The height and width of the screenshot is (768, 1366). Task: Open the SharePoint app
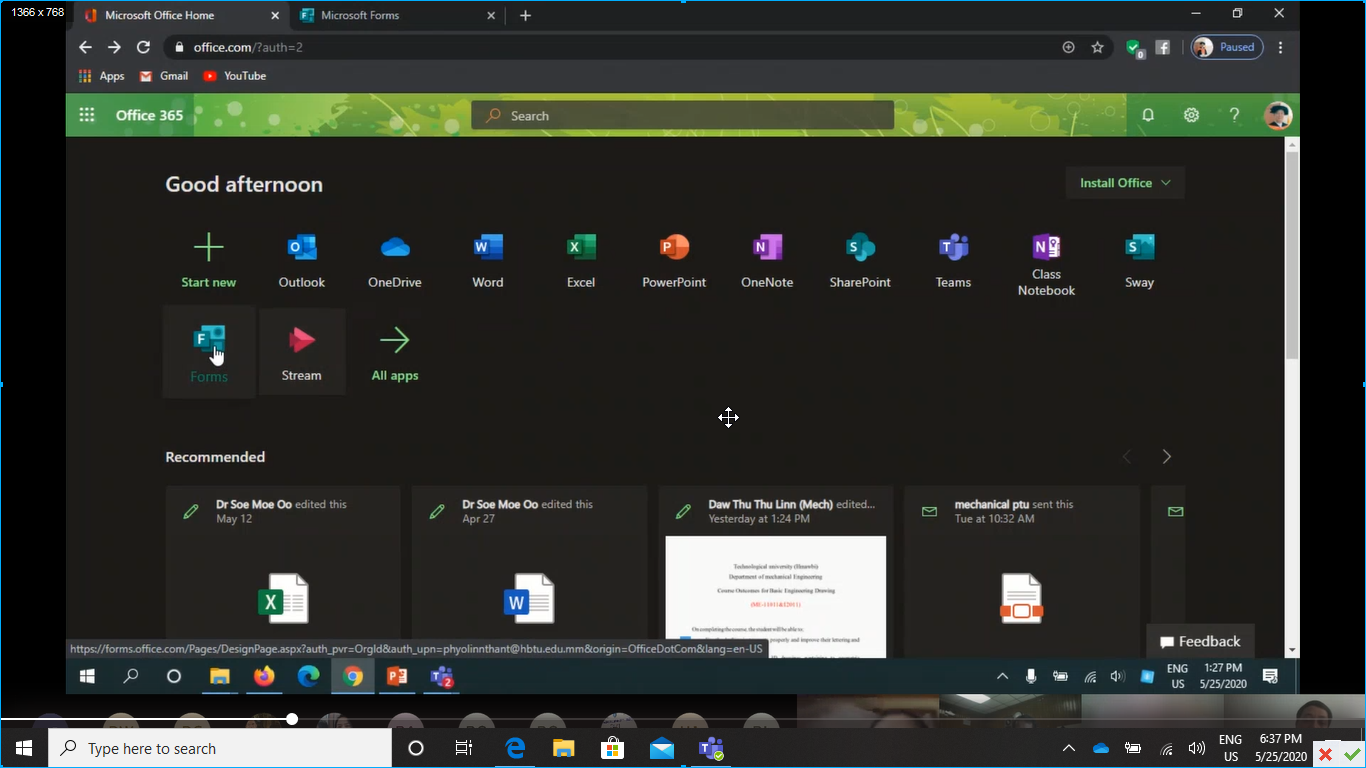tap(860, 260)
